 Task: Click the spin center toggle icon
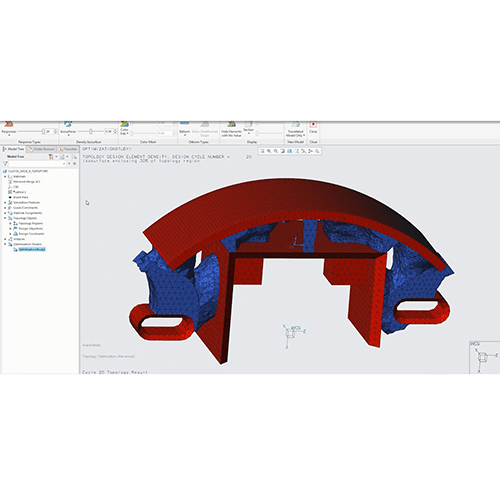tap(310, 151)
